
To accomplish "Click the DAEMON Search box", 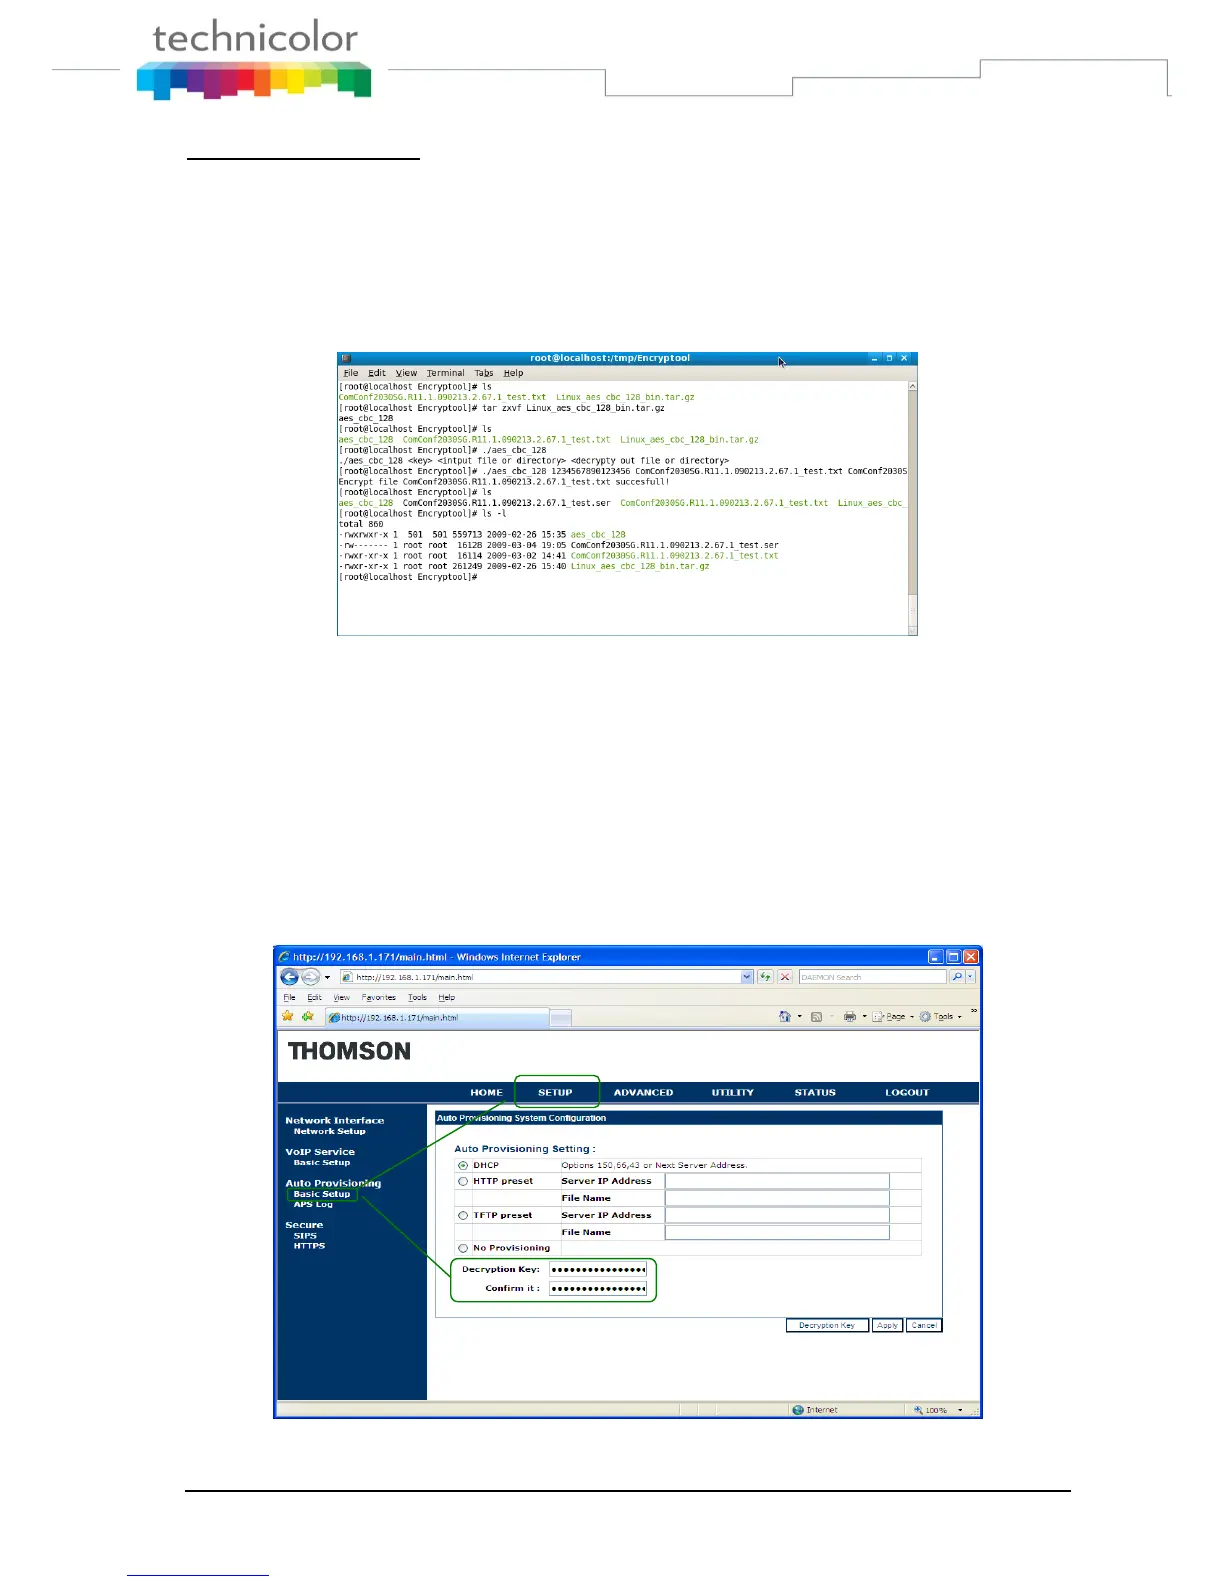I will pos(872,977).
